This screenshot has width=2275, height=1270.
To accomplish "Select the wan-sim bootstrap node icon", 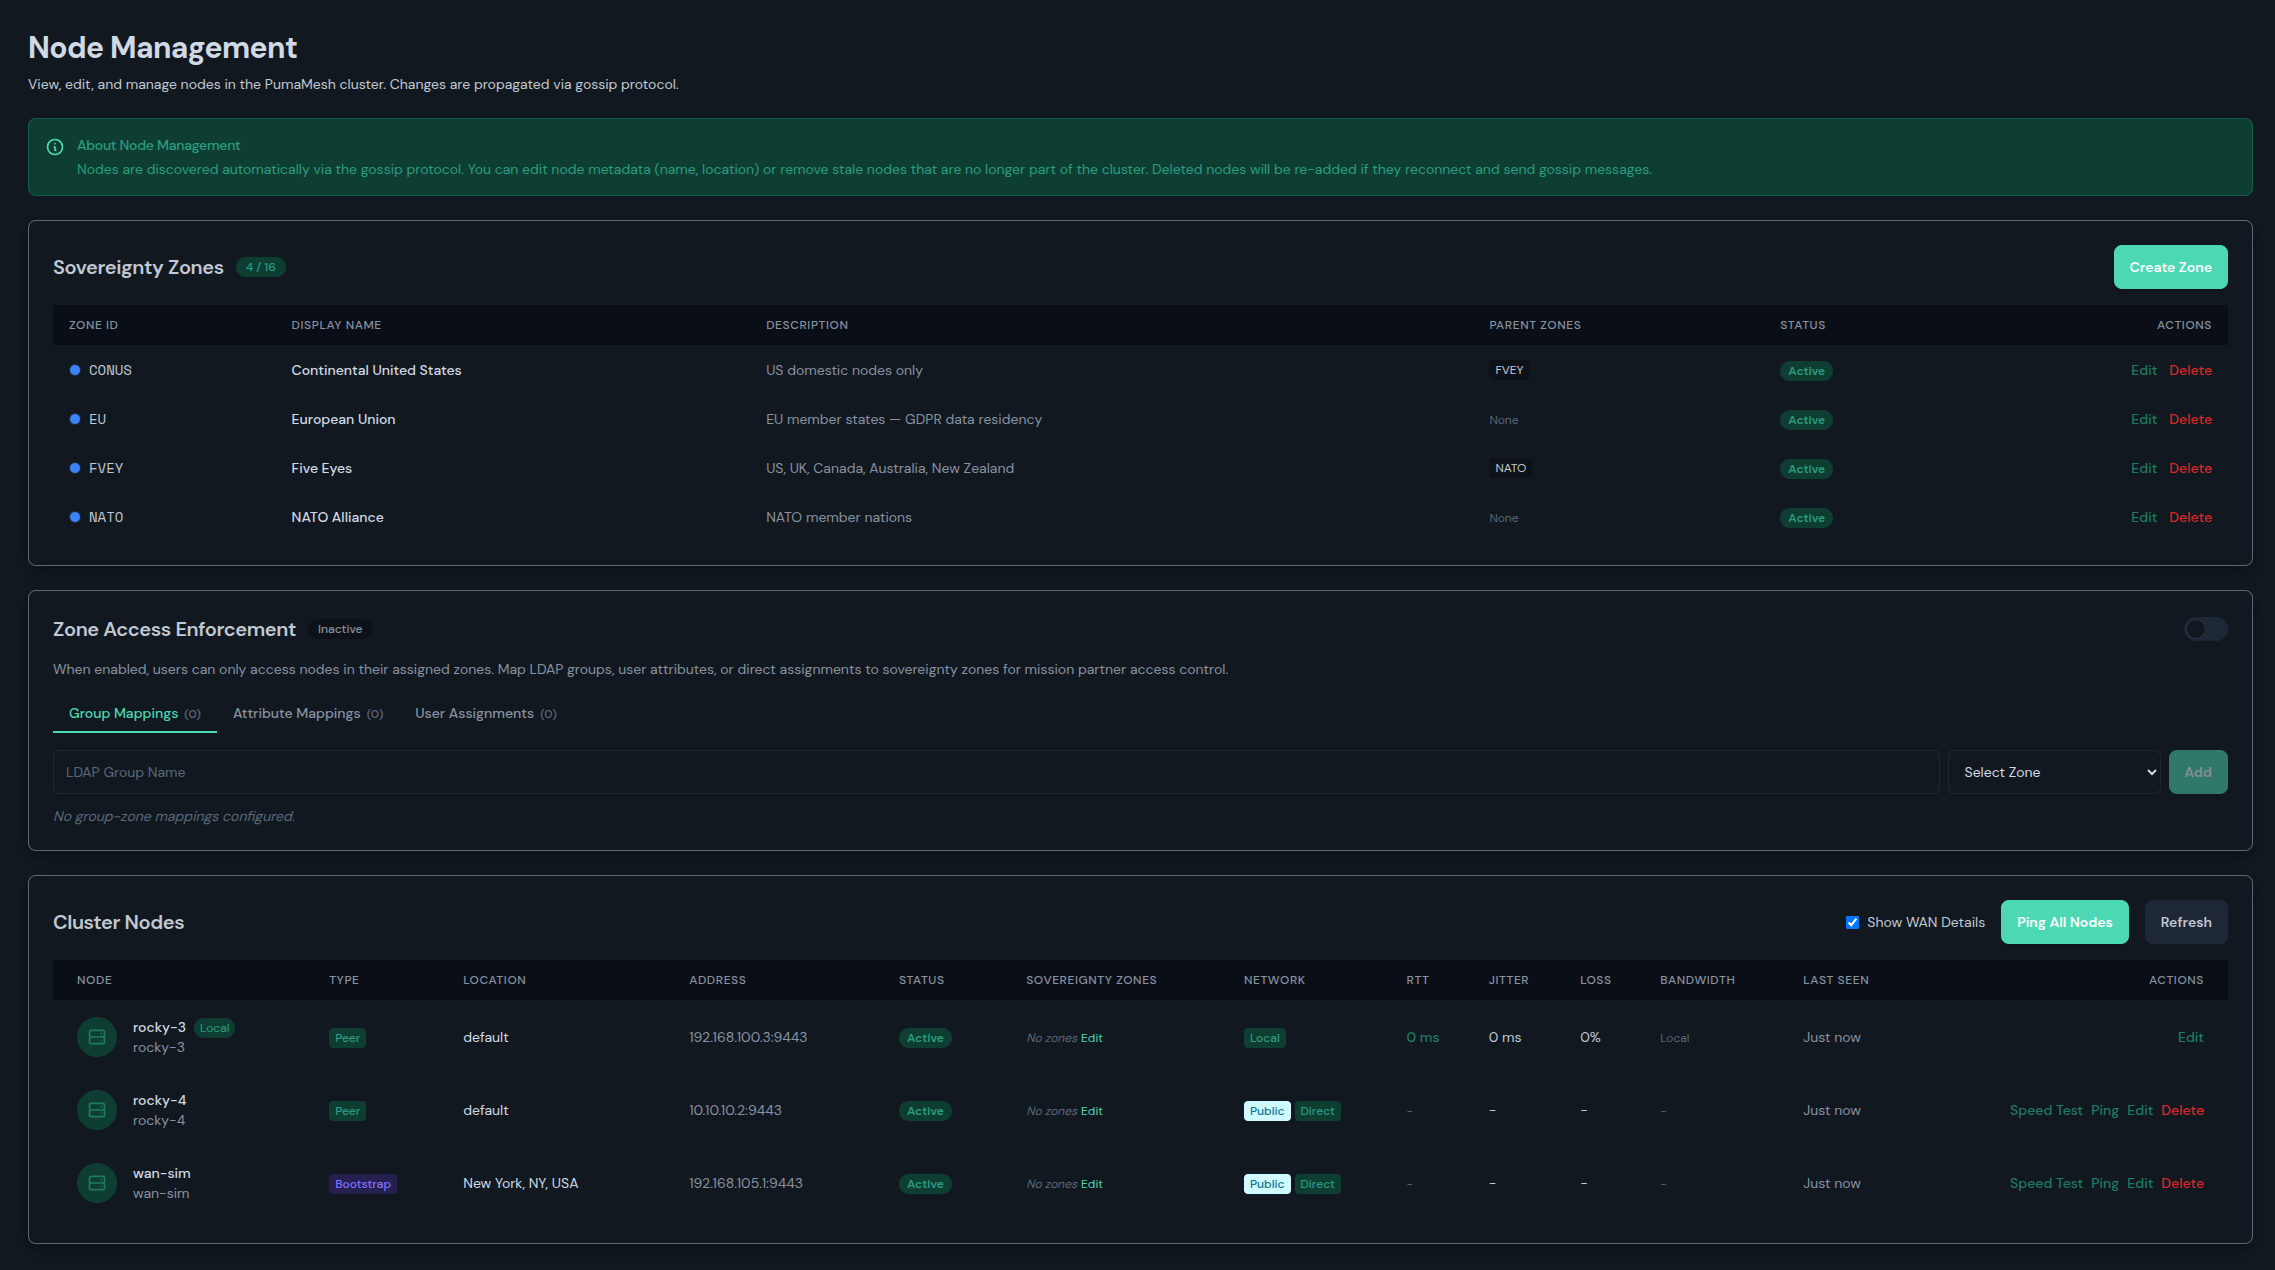I will [96, 1183].
